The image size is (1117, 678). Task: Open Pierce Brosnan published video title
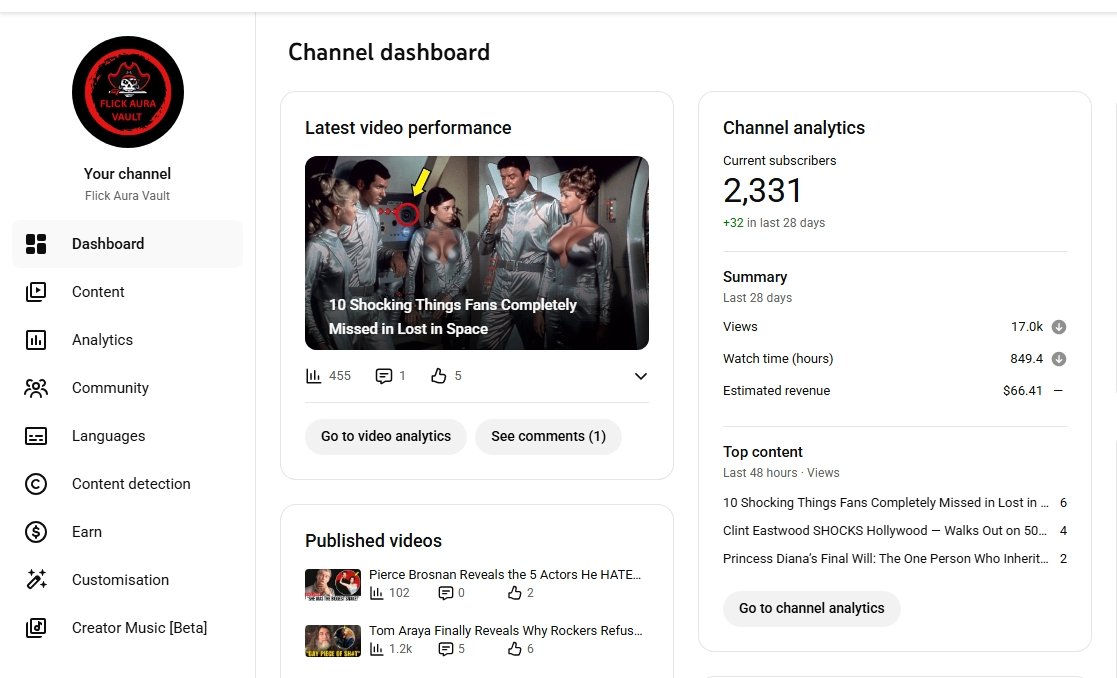pyautogui.click(x=504, y=575)
